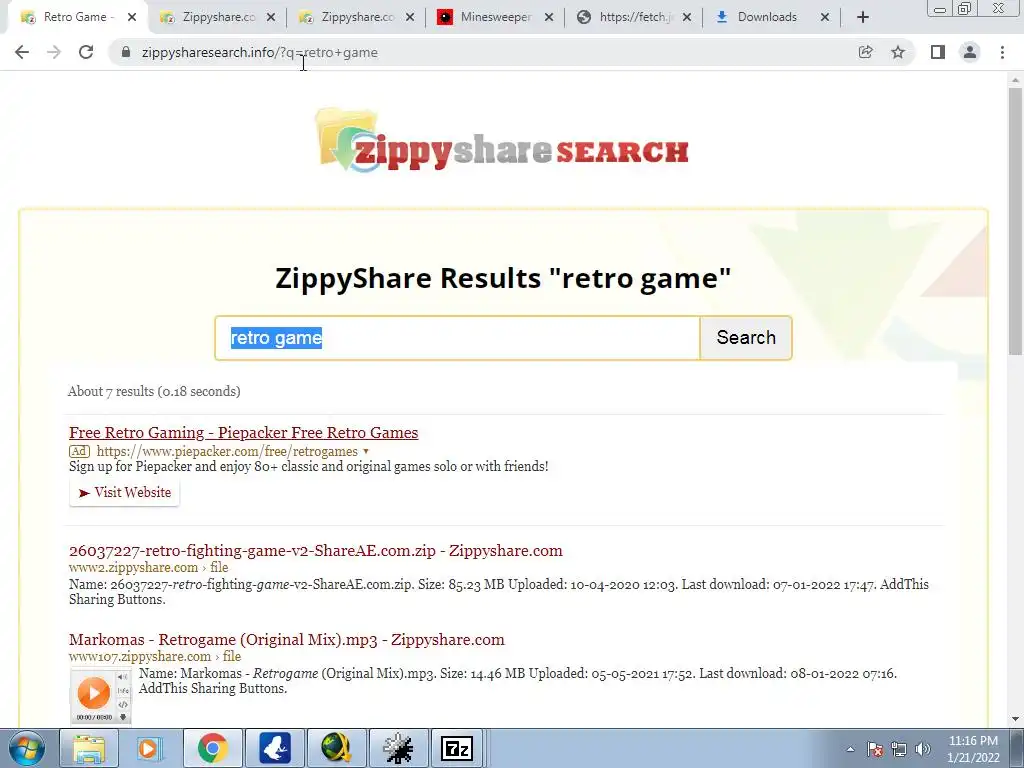
Task: Switch to the first Zippyshare.com tab
Action: click(x=218, y=18)
